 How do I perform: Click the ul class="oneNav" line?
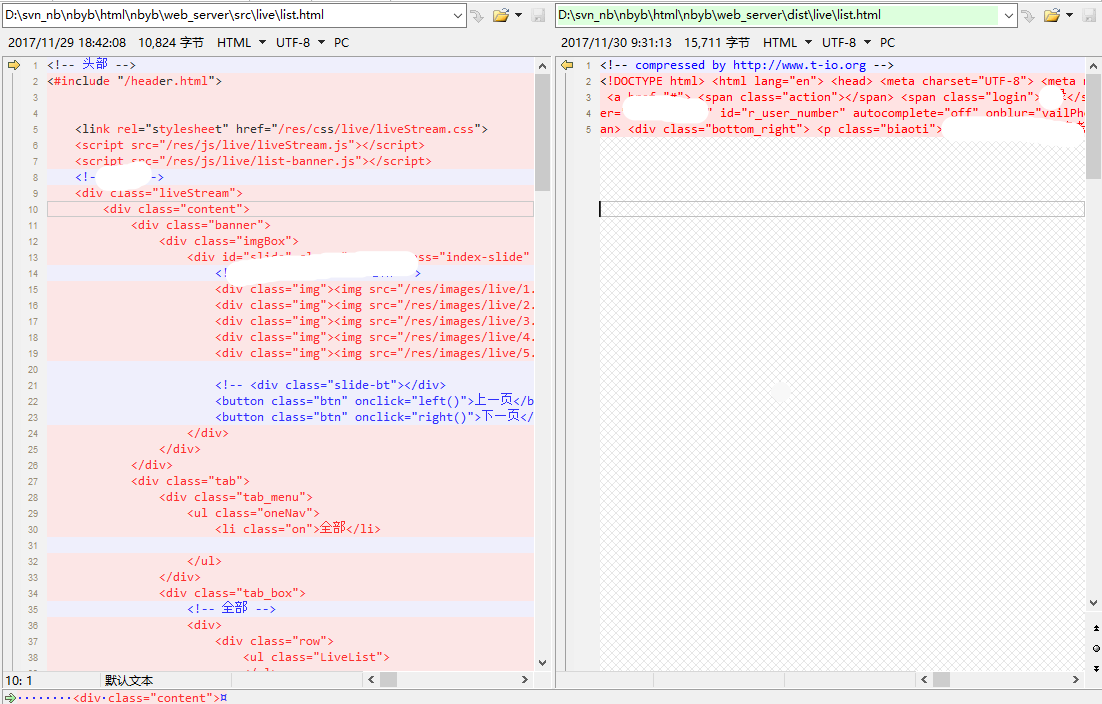click(253, 514)
